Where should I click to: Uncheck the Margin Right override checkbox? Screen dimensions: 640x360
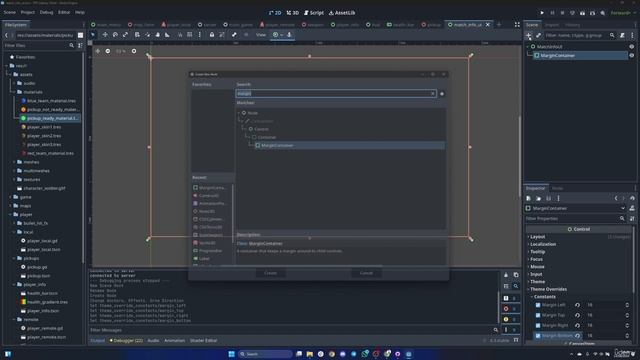coord(538,325)
